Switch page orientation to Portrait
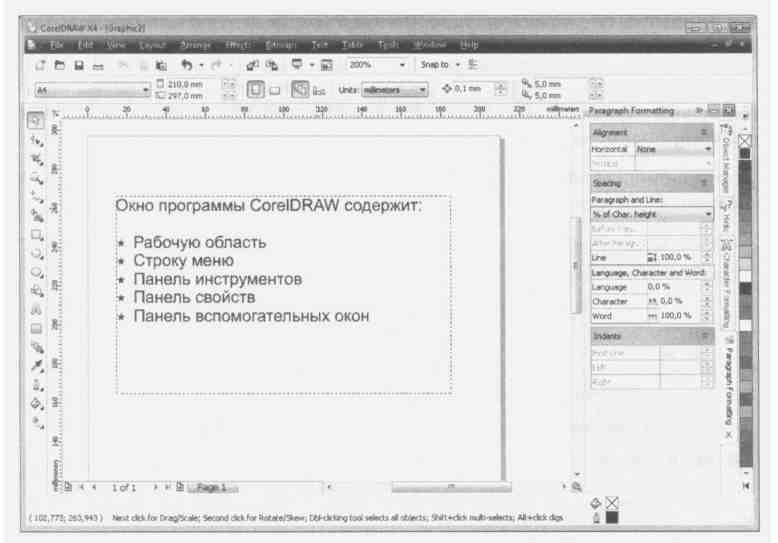 [x=256, y=90]
